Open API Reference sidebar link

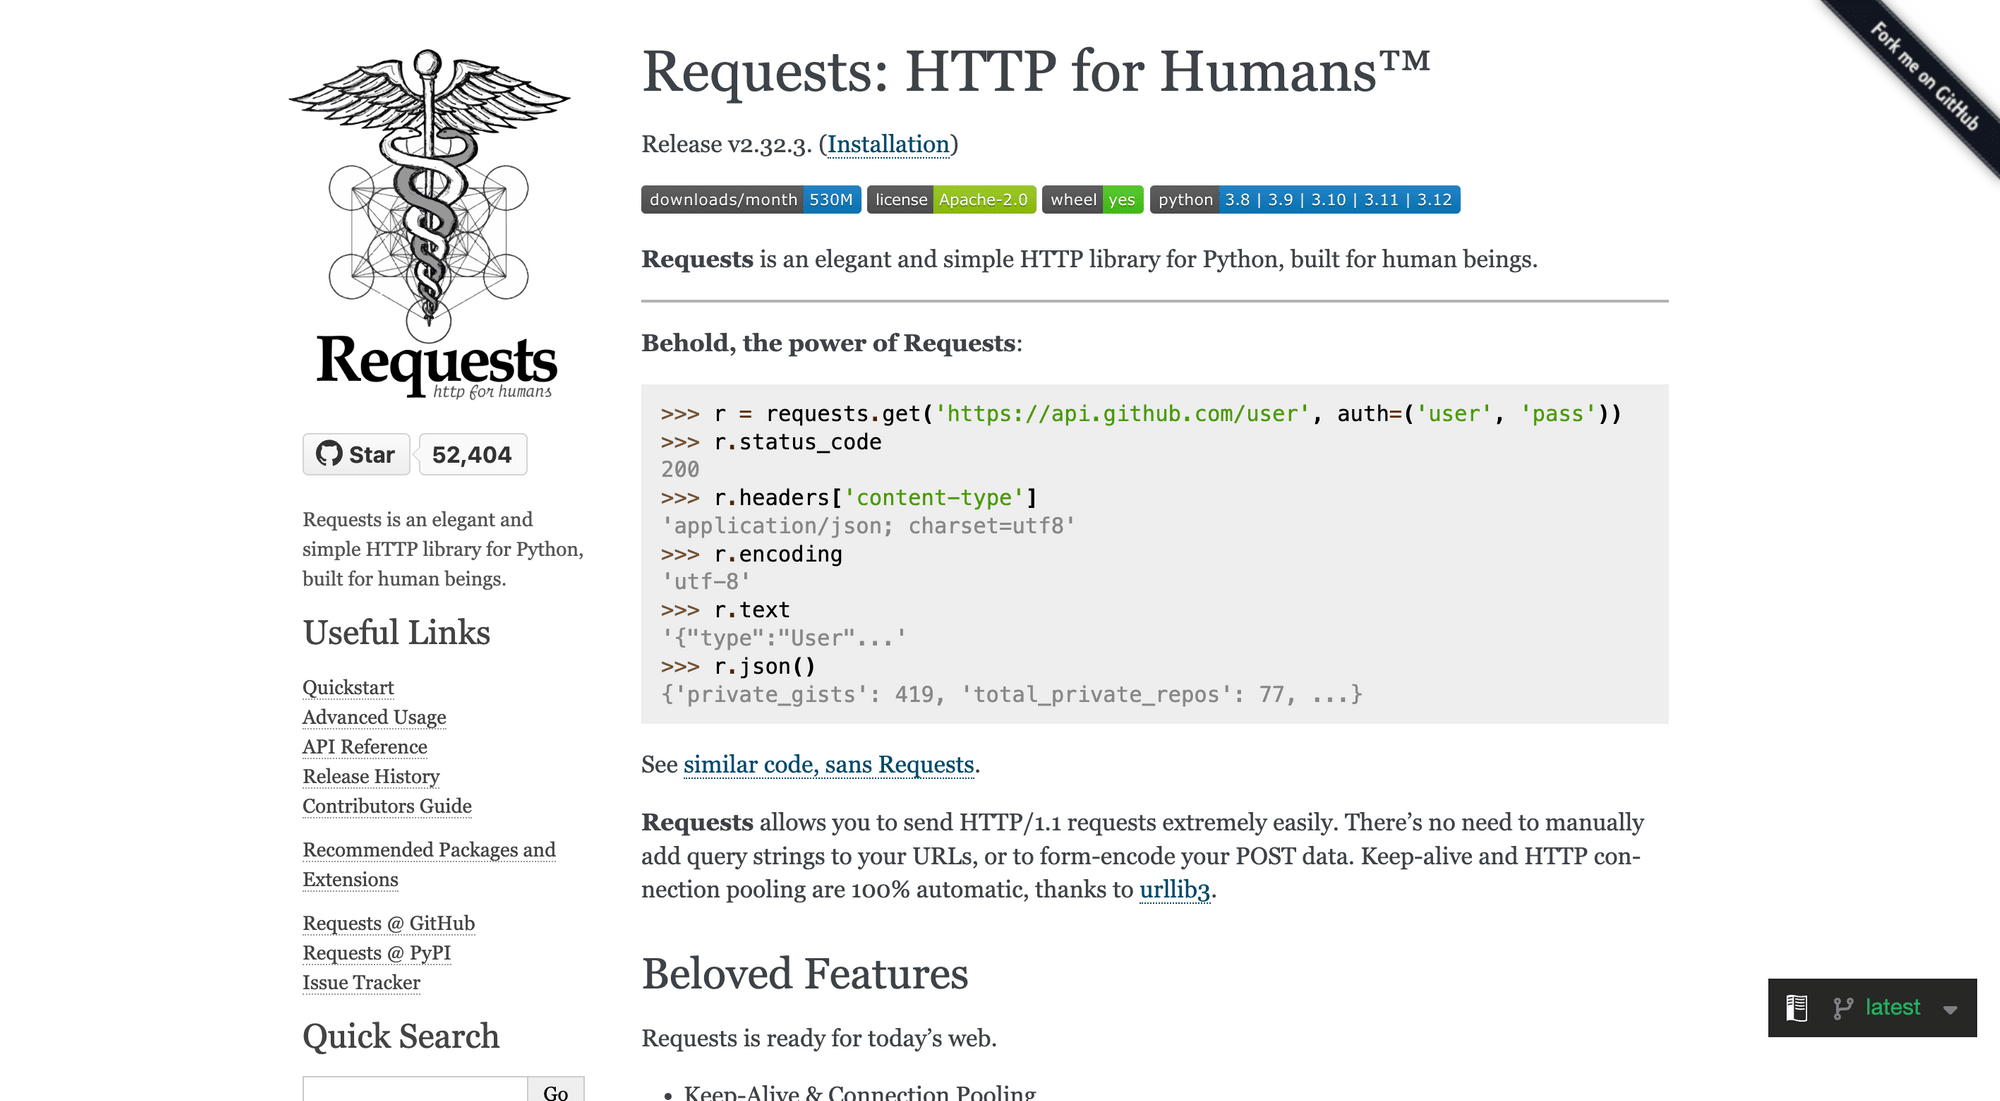click(x=364, y=747)
